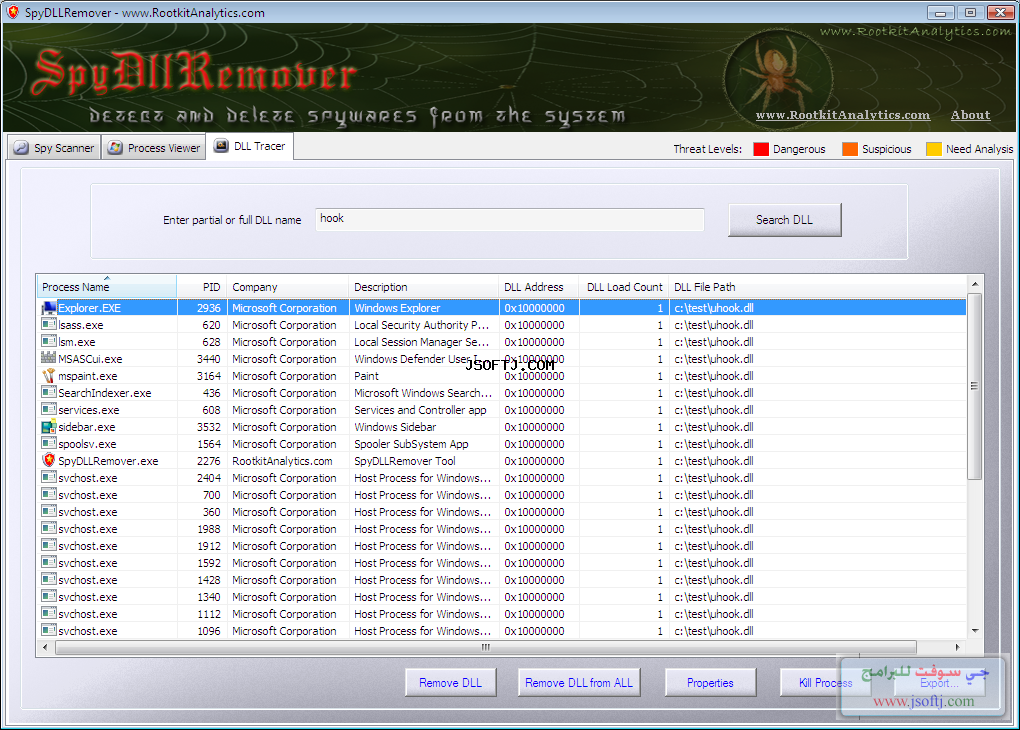Click the spoolsv.exe process icon
1020x730 pixels.
pos(49,444)
